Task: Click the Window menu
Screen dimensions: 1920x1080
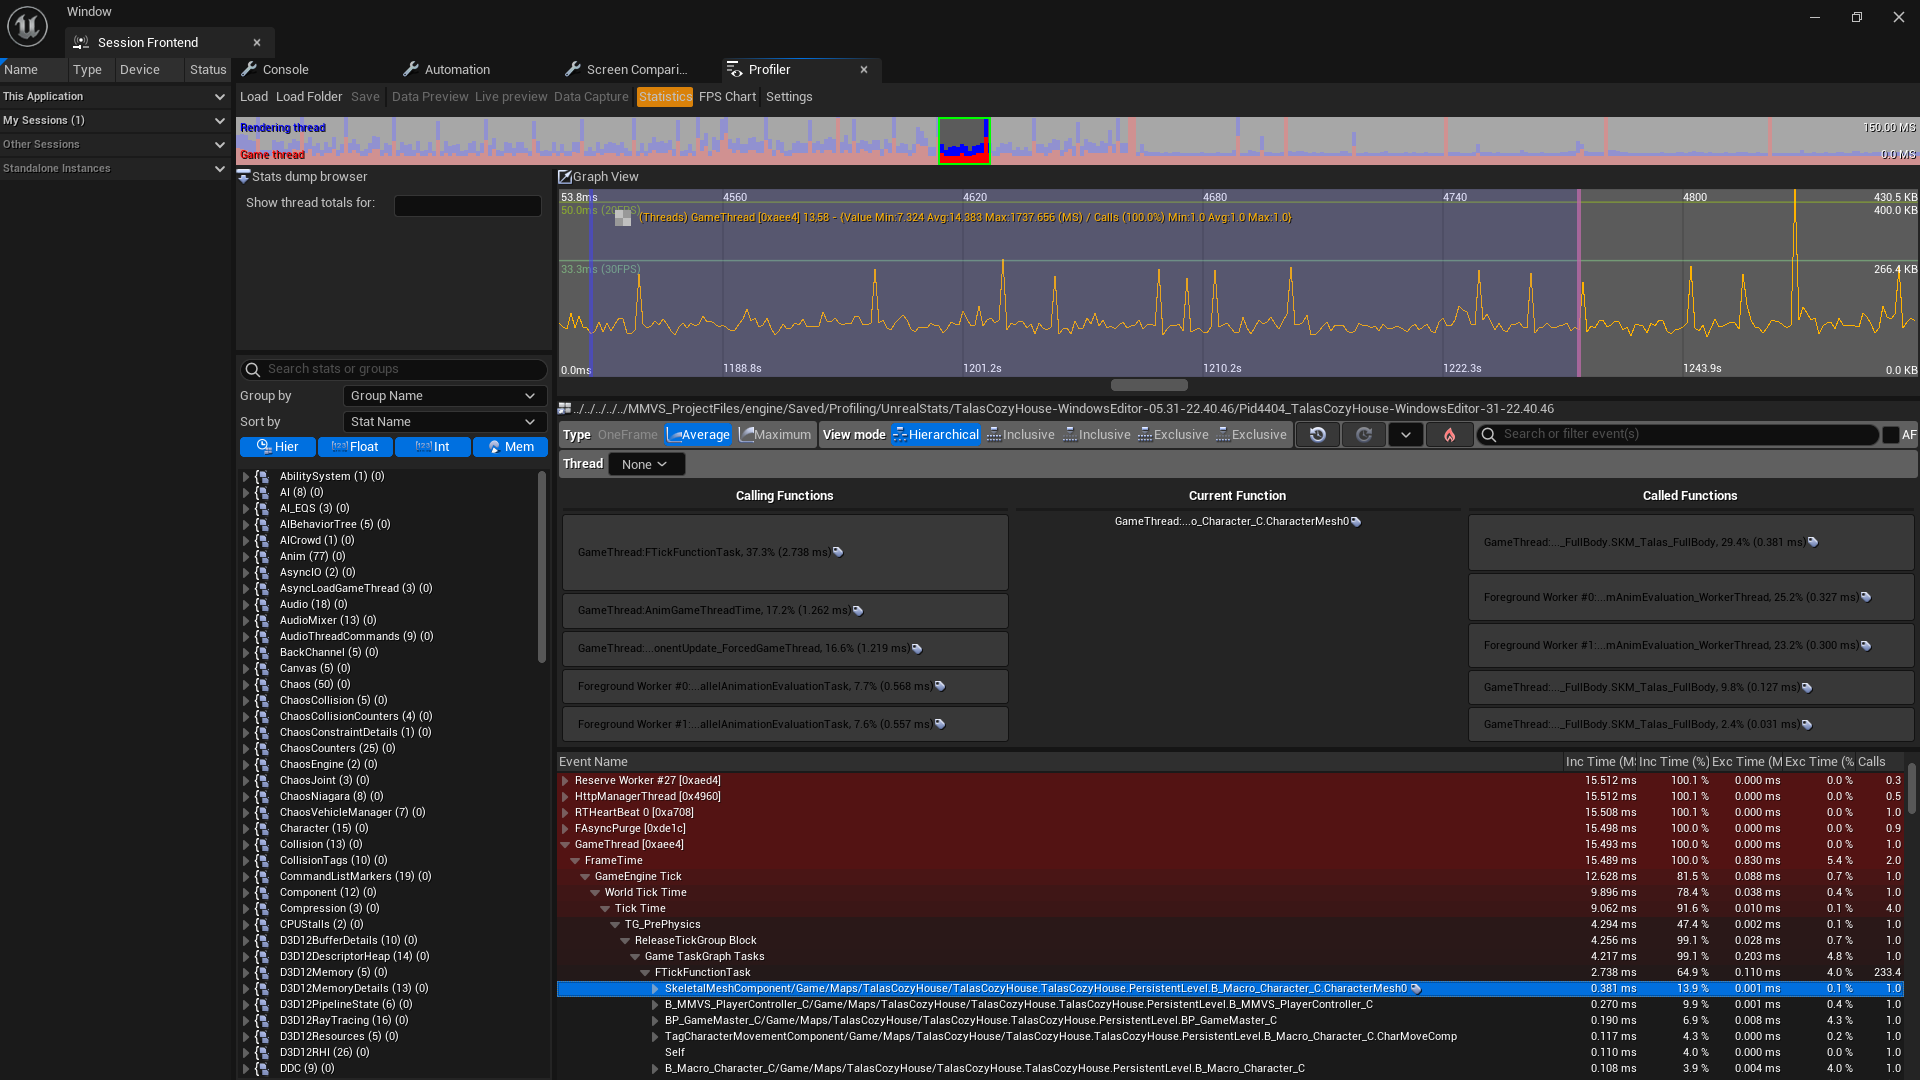Action: pos(89,12)
